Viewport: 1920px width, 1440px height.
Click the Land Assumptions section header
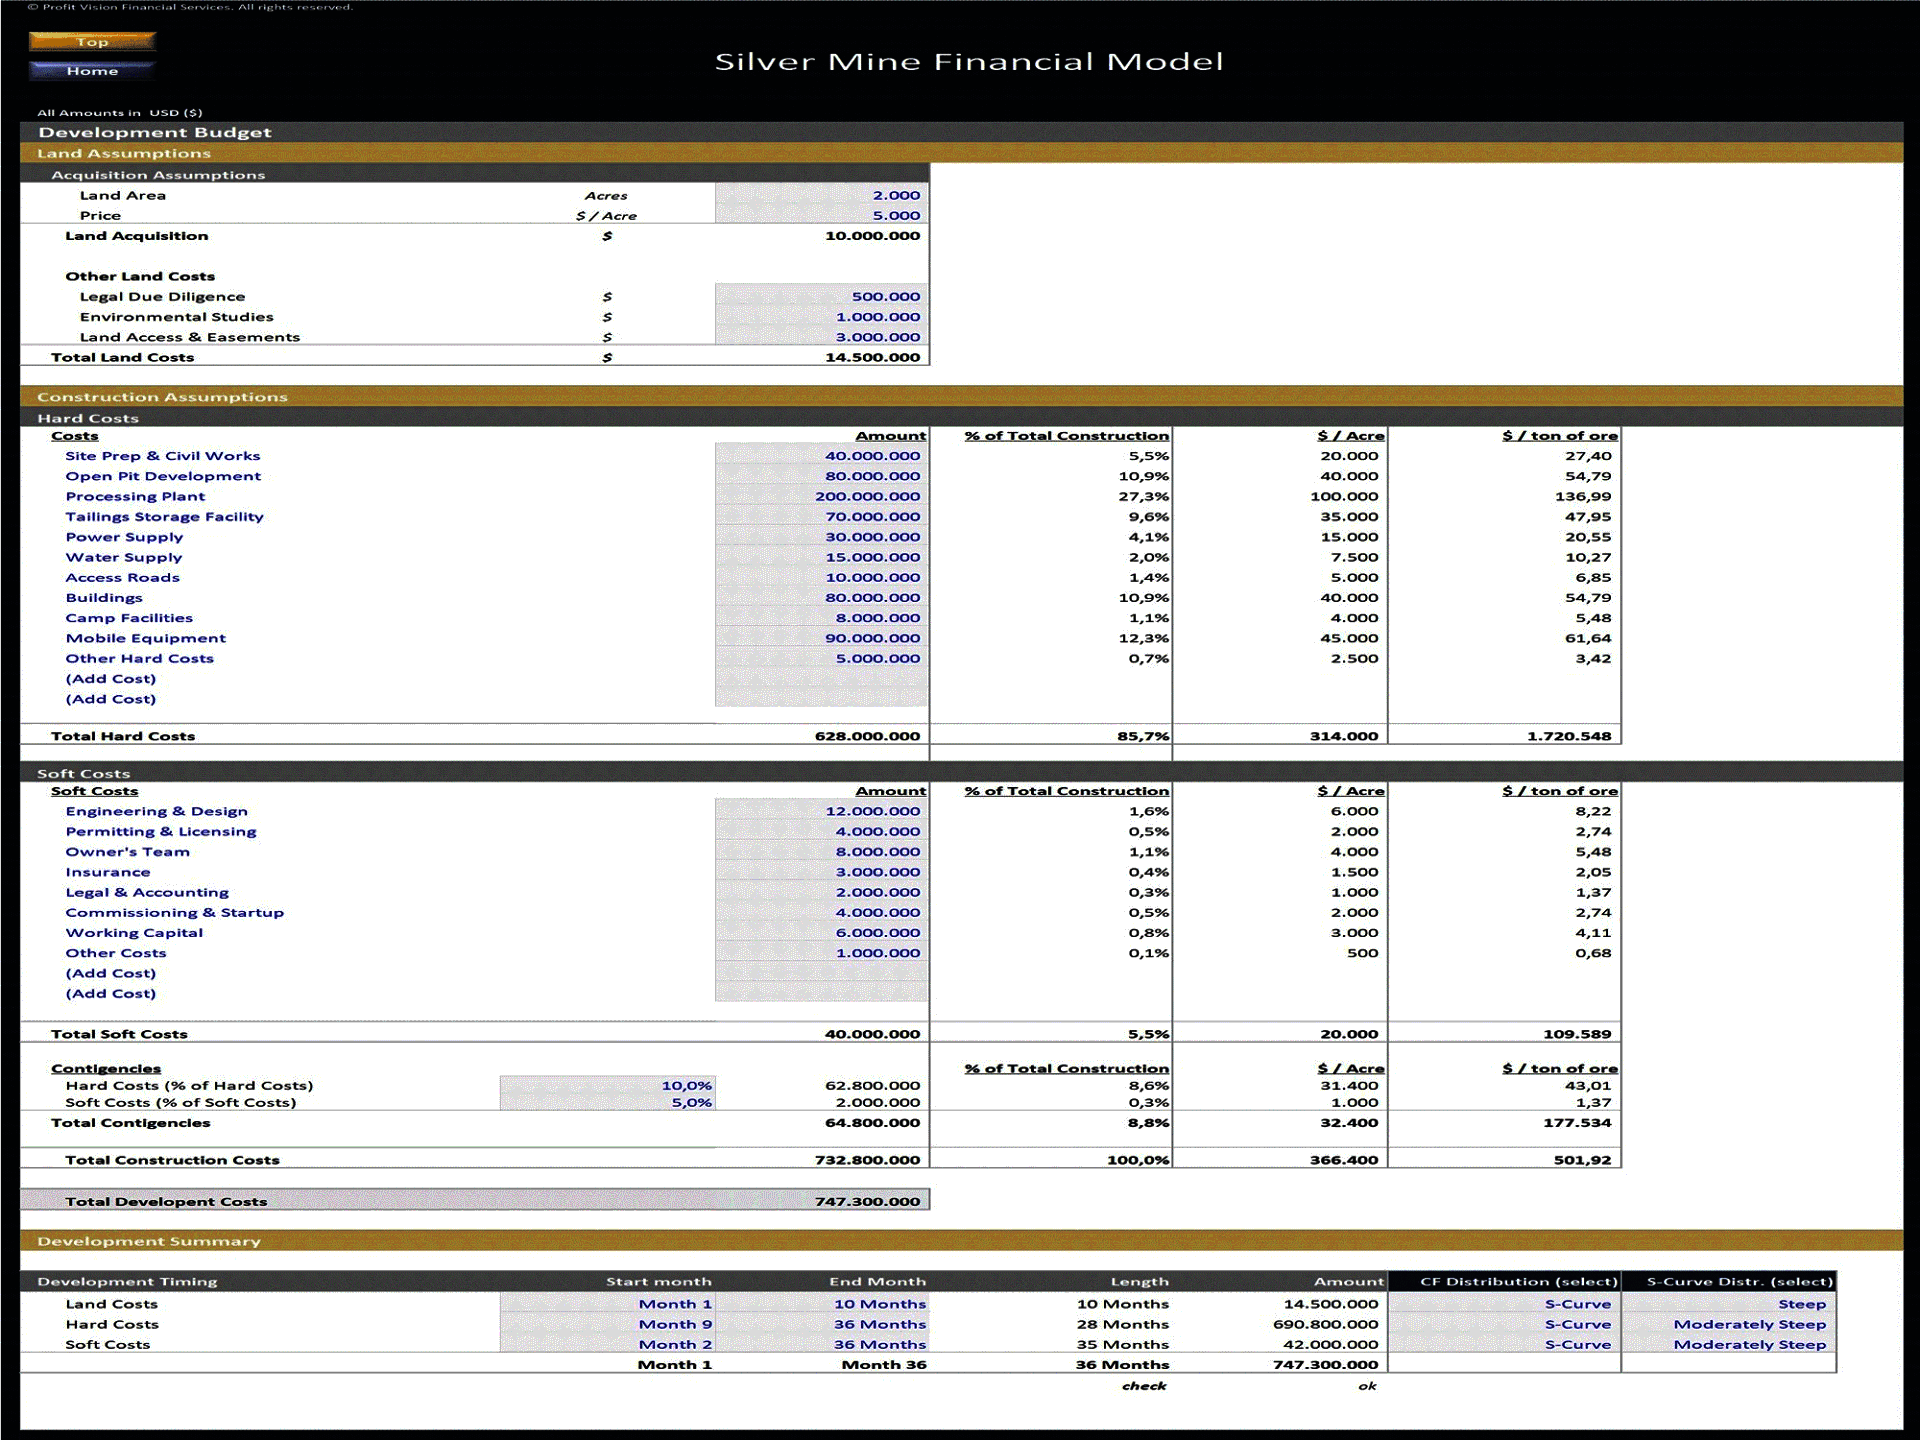tap(123, 153)
